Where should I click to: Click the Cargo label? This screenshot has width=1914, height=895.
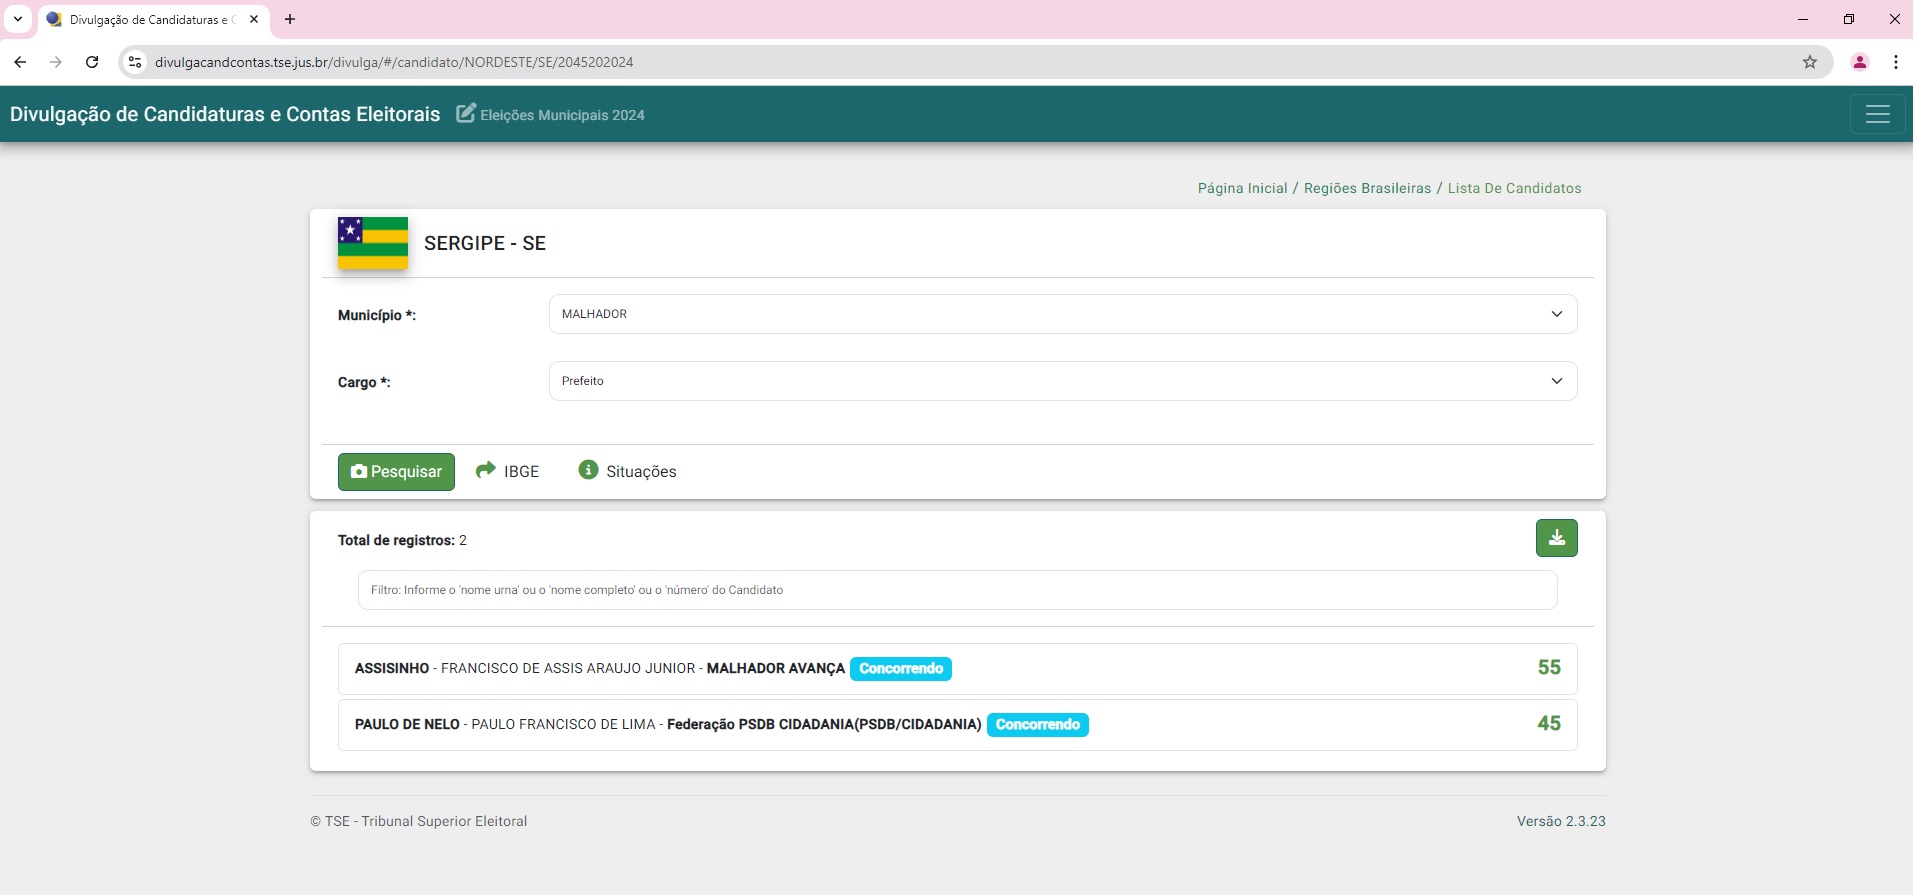click(x=364, y=382)
